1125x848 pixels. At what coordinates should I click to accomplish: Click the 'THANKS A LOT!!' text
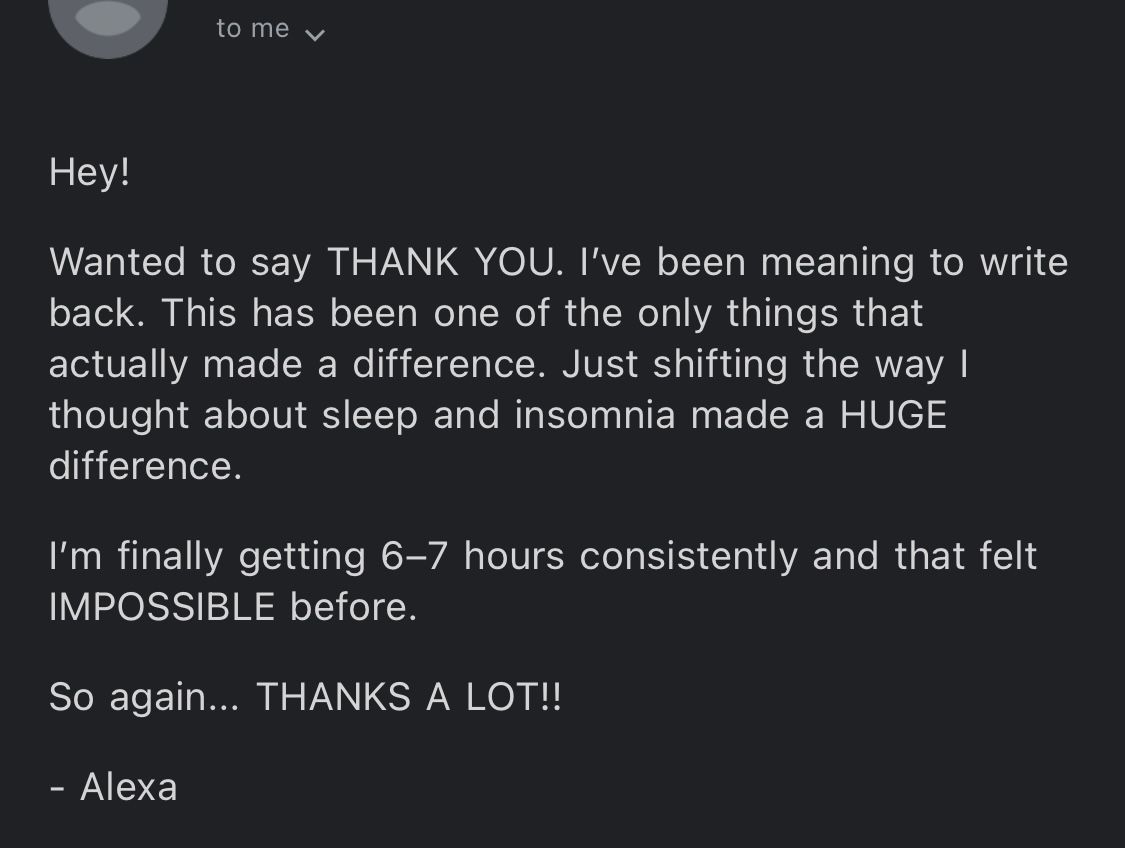pyautogui.click(x=409, y=697)
